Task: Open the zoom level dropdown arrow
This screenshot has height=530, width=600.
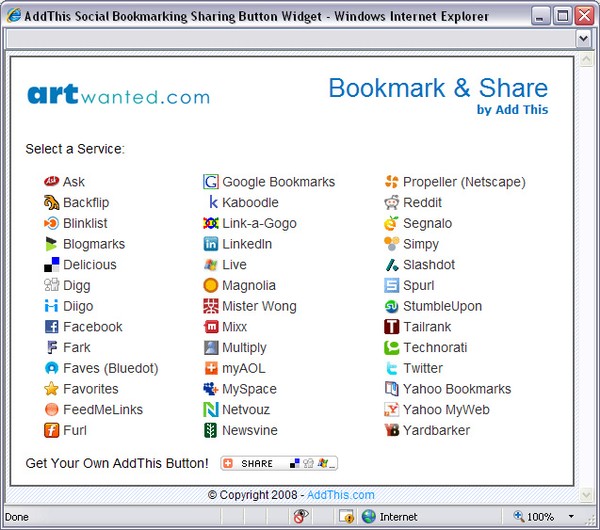Action: (x=571, y=517)
